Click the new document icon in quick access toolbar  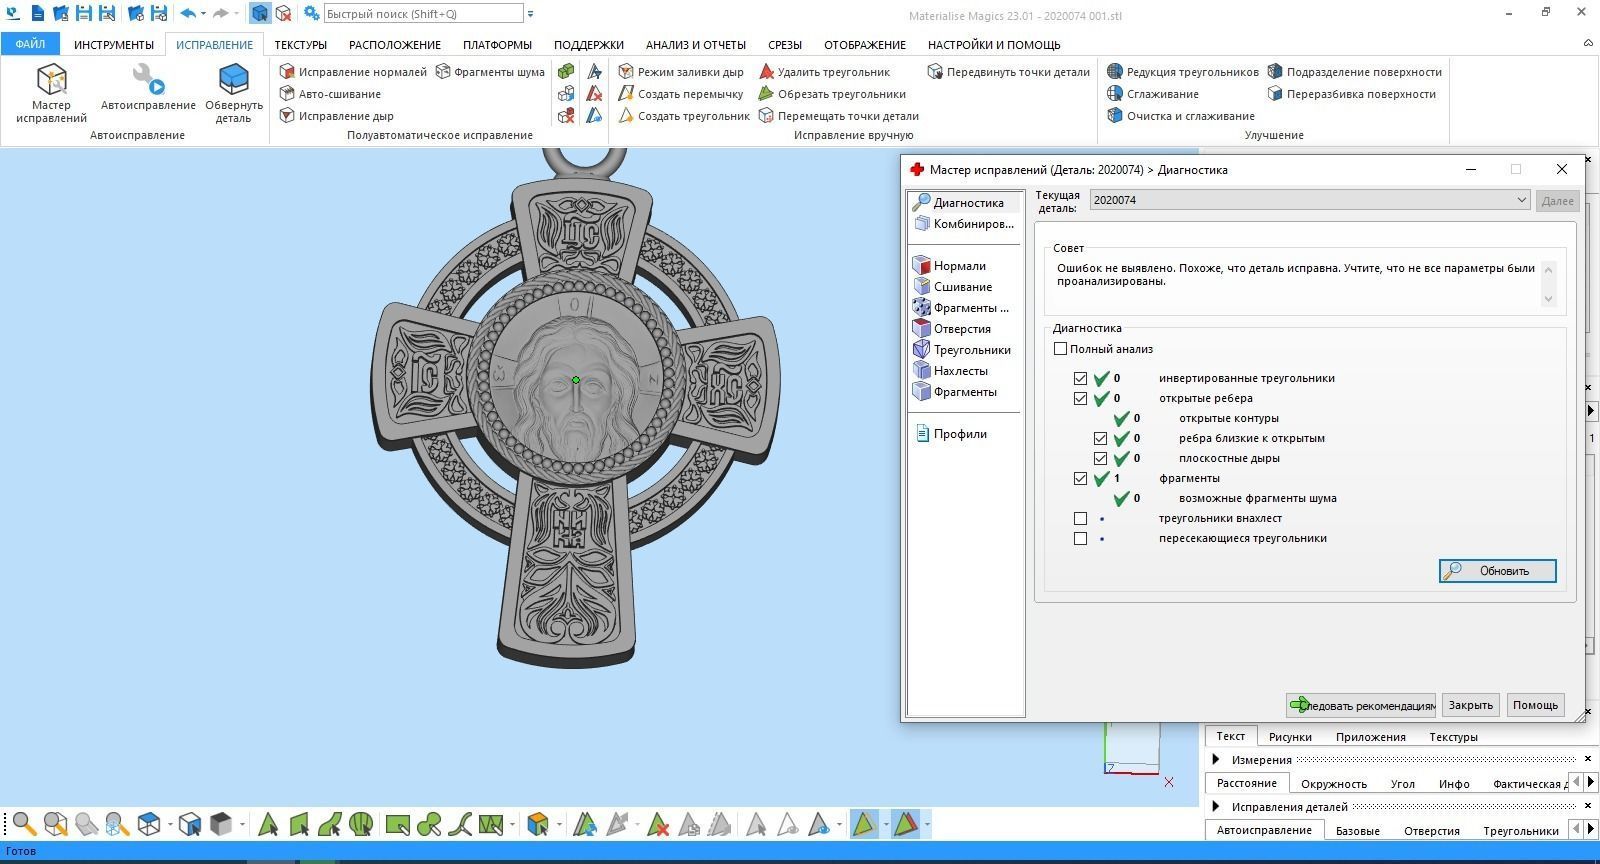point(38,14)
